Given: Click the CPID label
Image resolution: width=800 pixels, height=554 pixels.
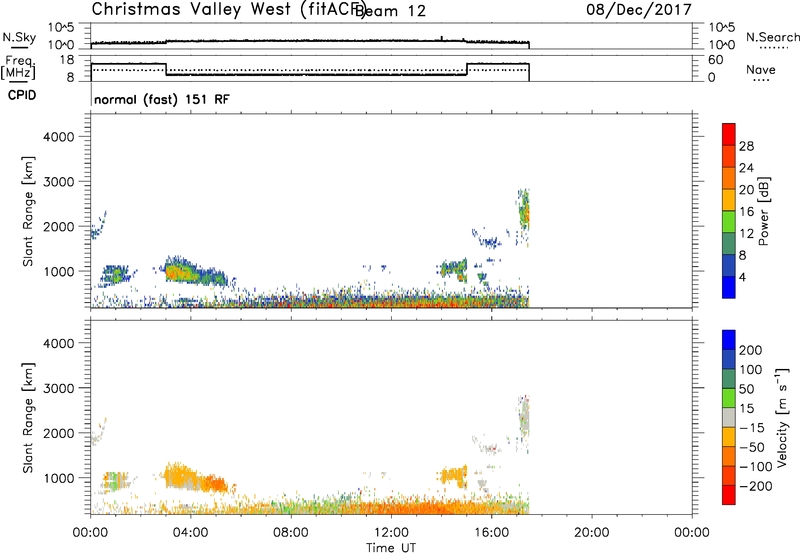Looking at the screenshot, I should pos(22,95).
